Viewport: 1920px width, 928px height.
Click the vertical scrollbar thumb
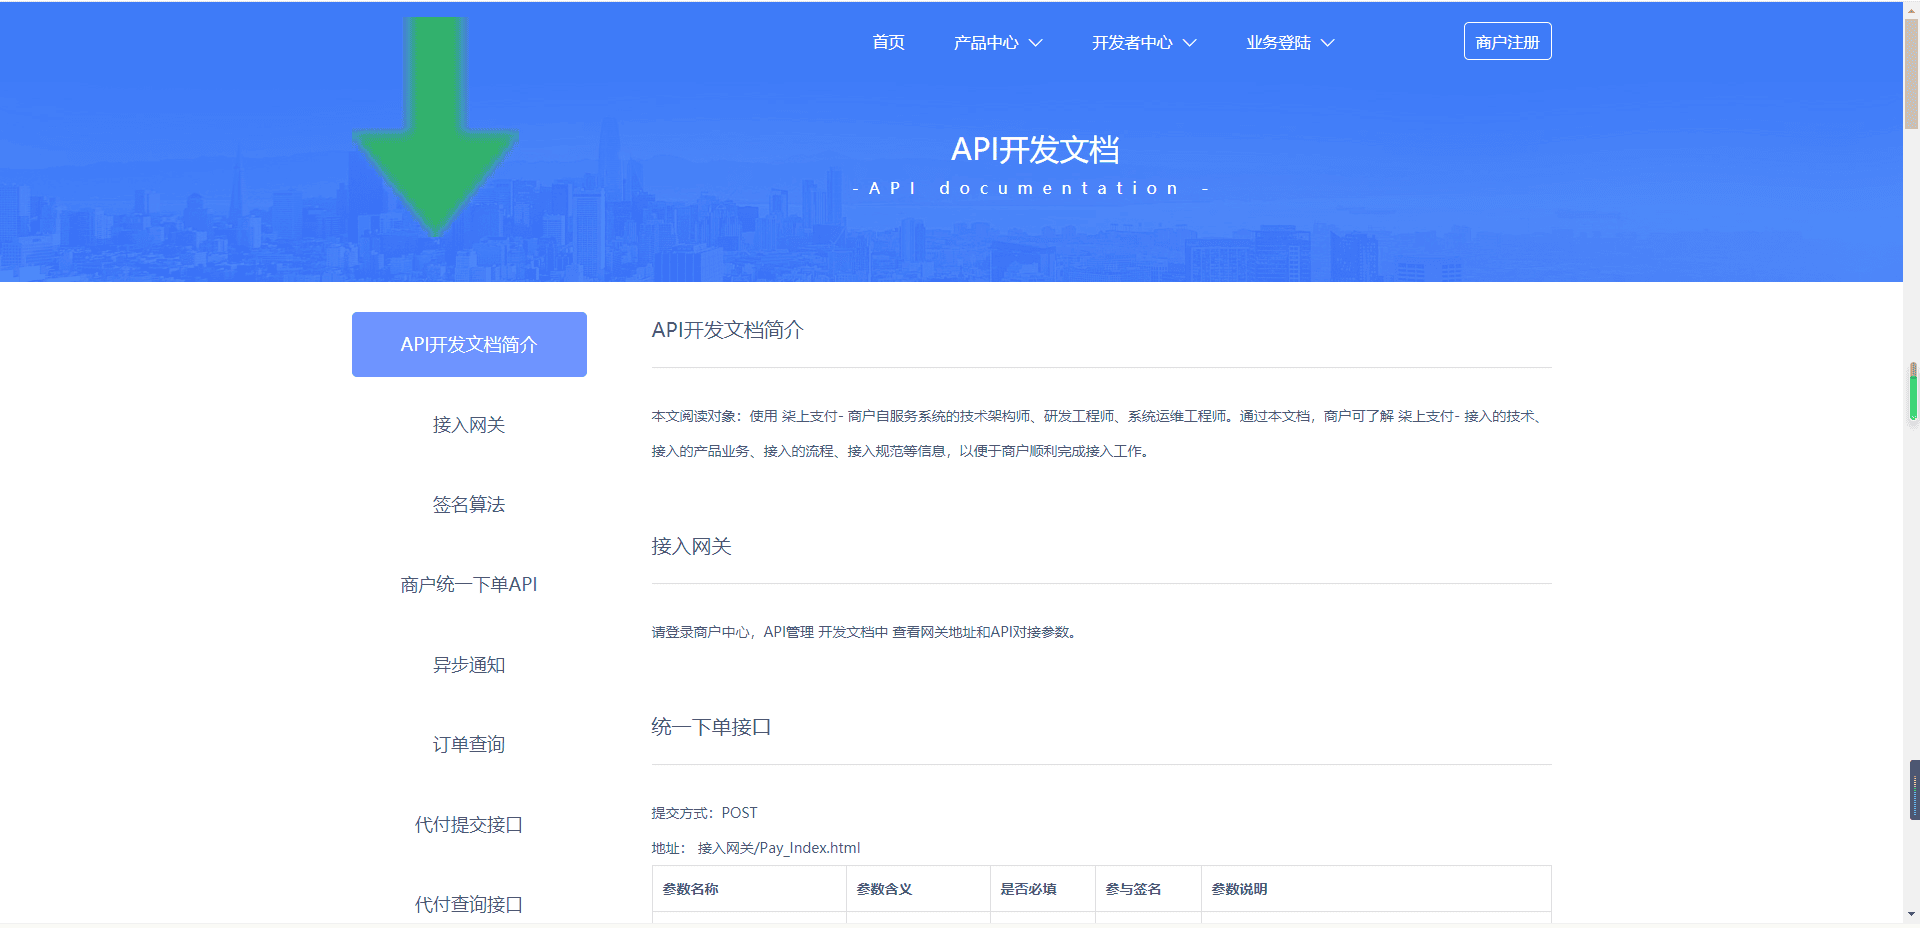1911,790
